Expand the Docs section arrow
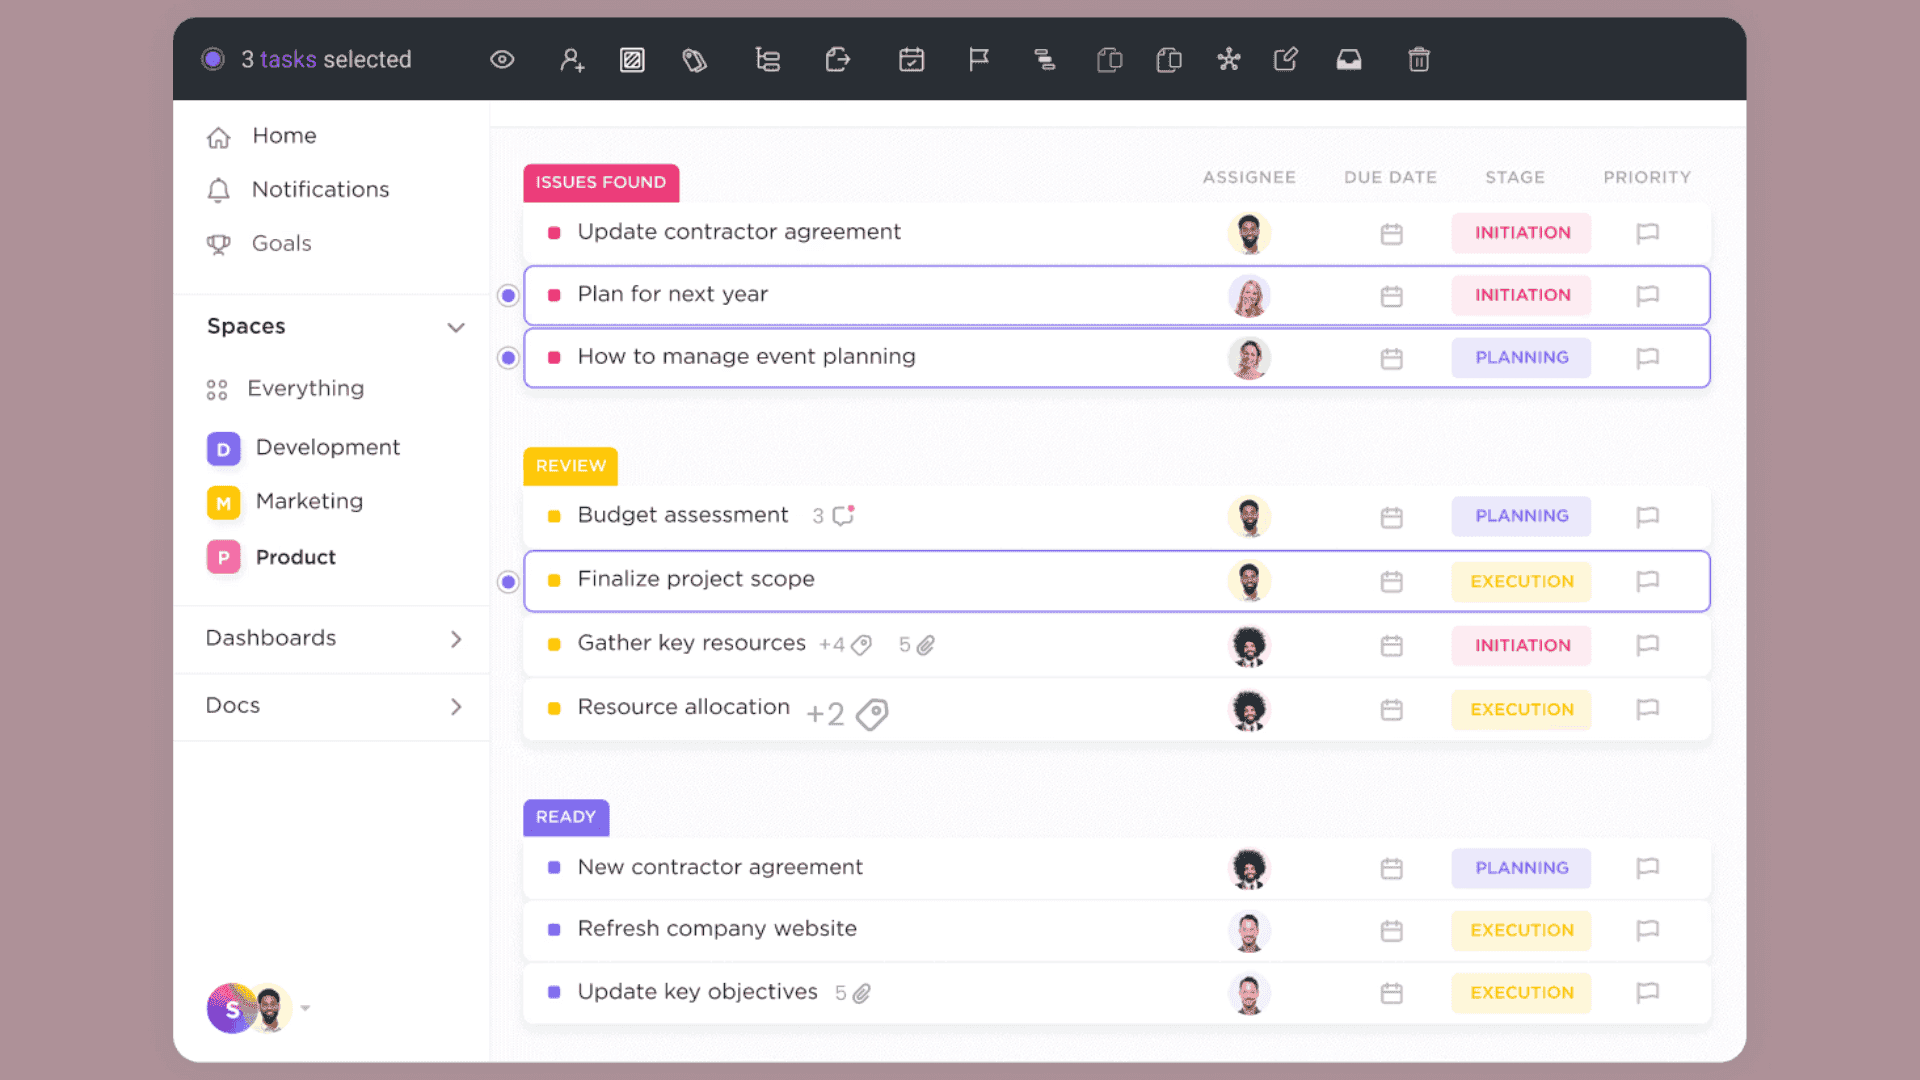The width and height of the screenshot is (1920, 1080). point(456,707)
